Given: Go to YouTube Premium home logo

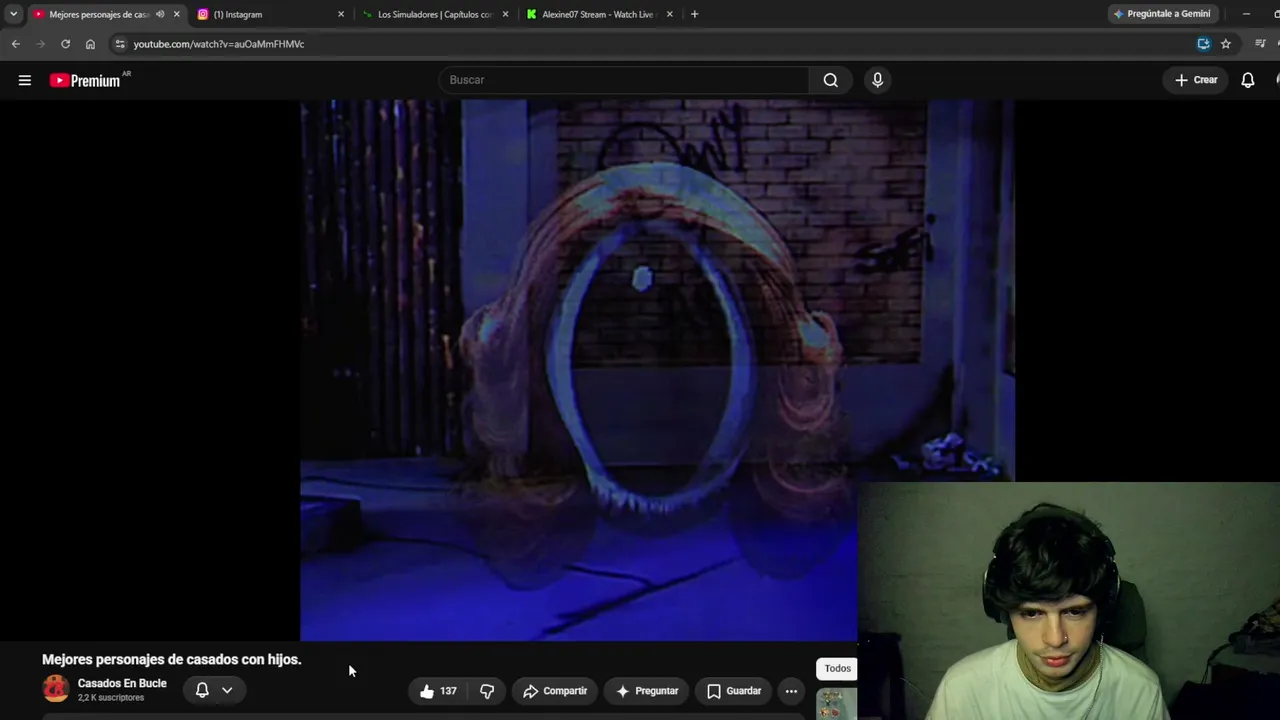Looking at the screenshot, I should pyautogui.click(x=86, y=80).
